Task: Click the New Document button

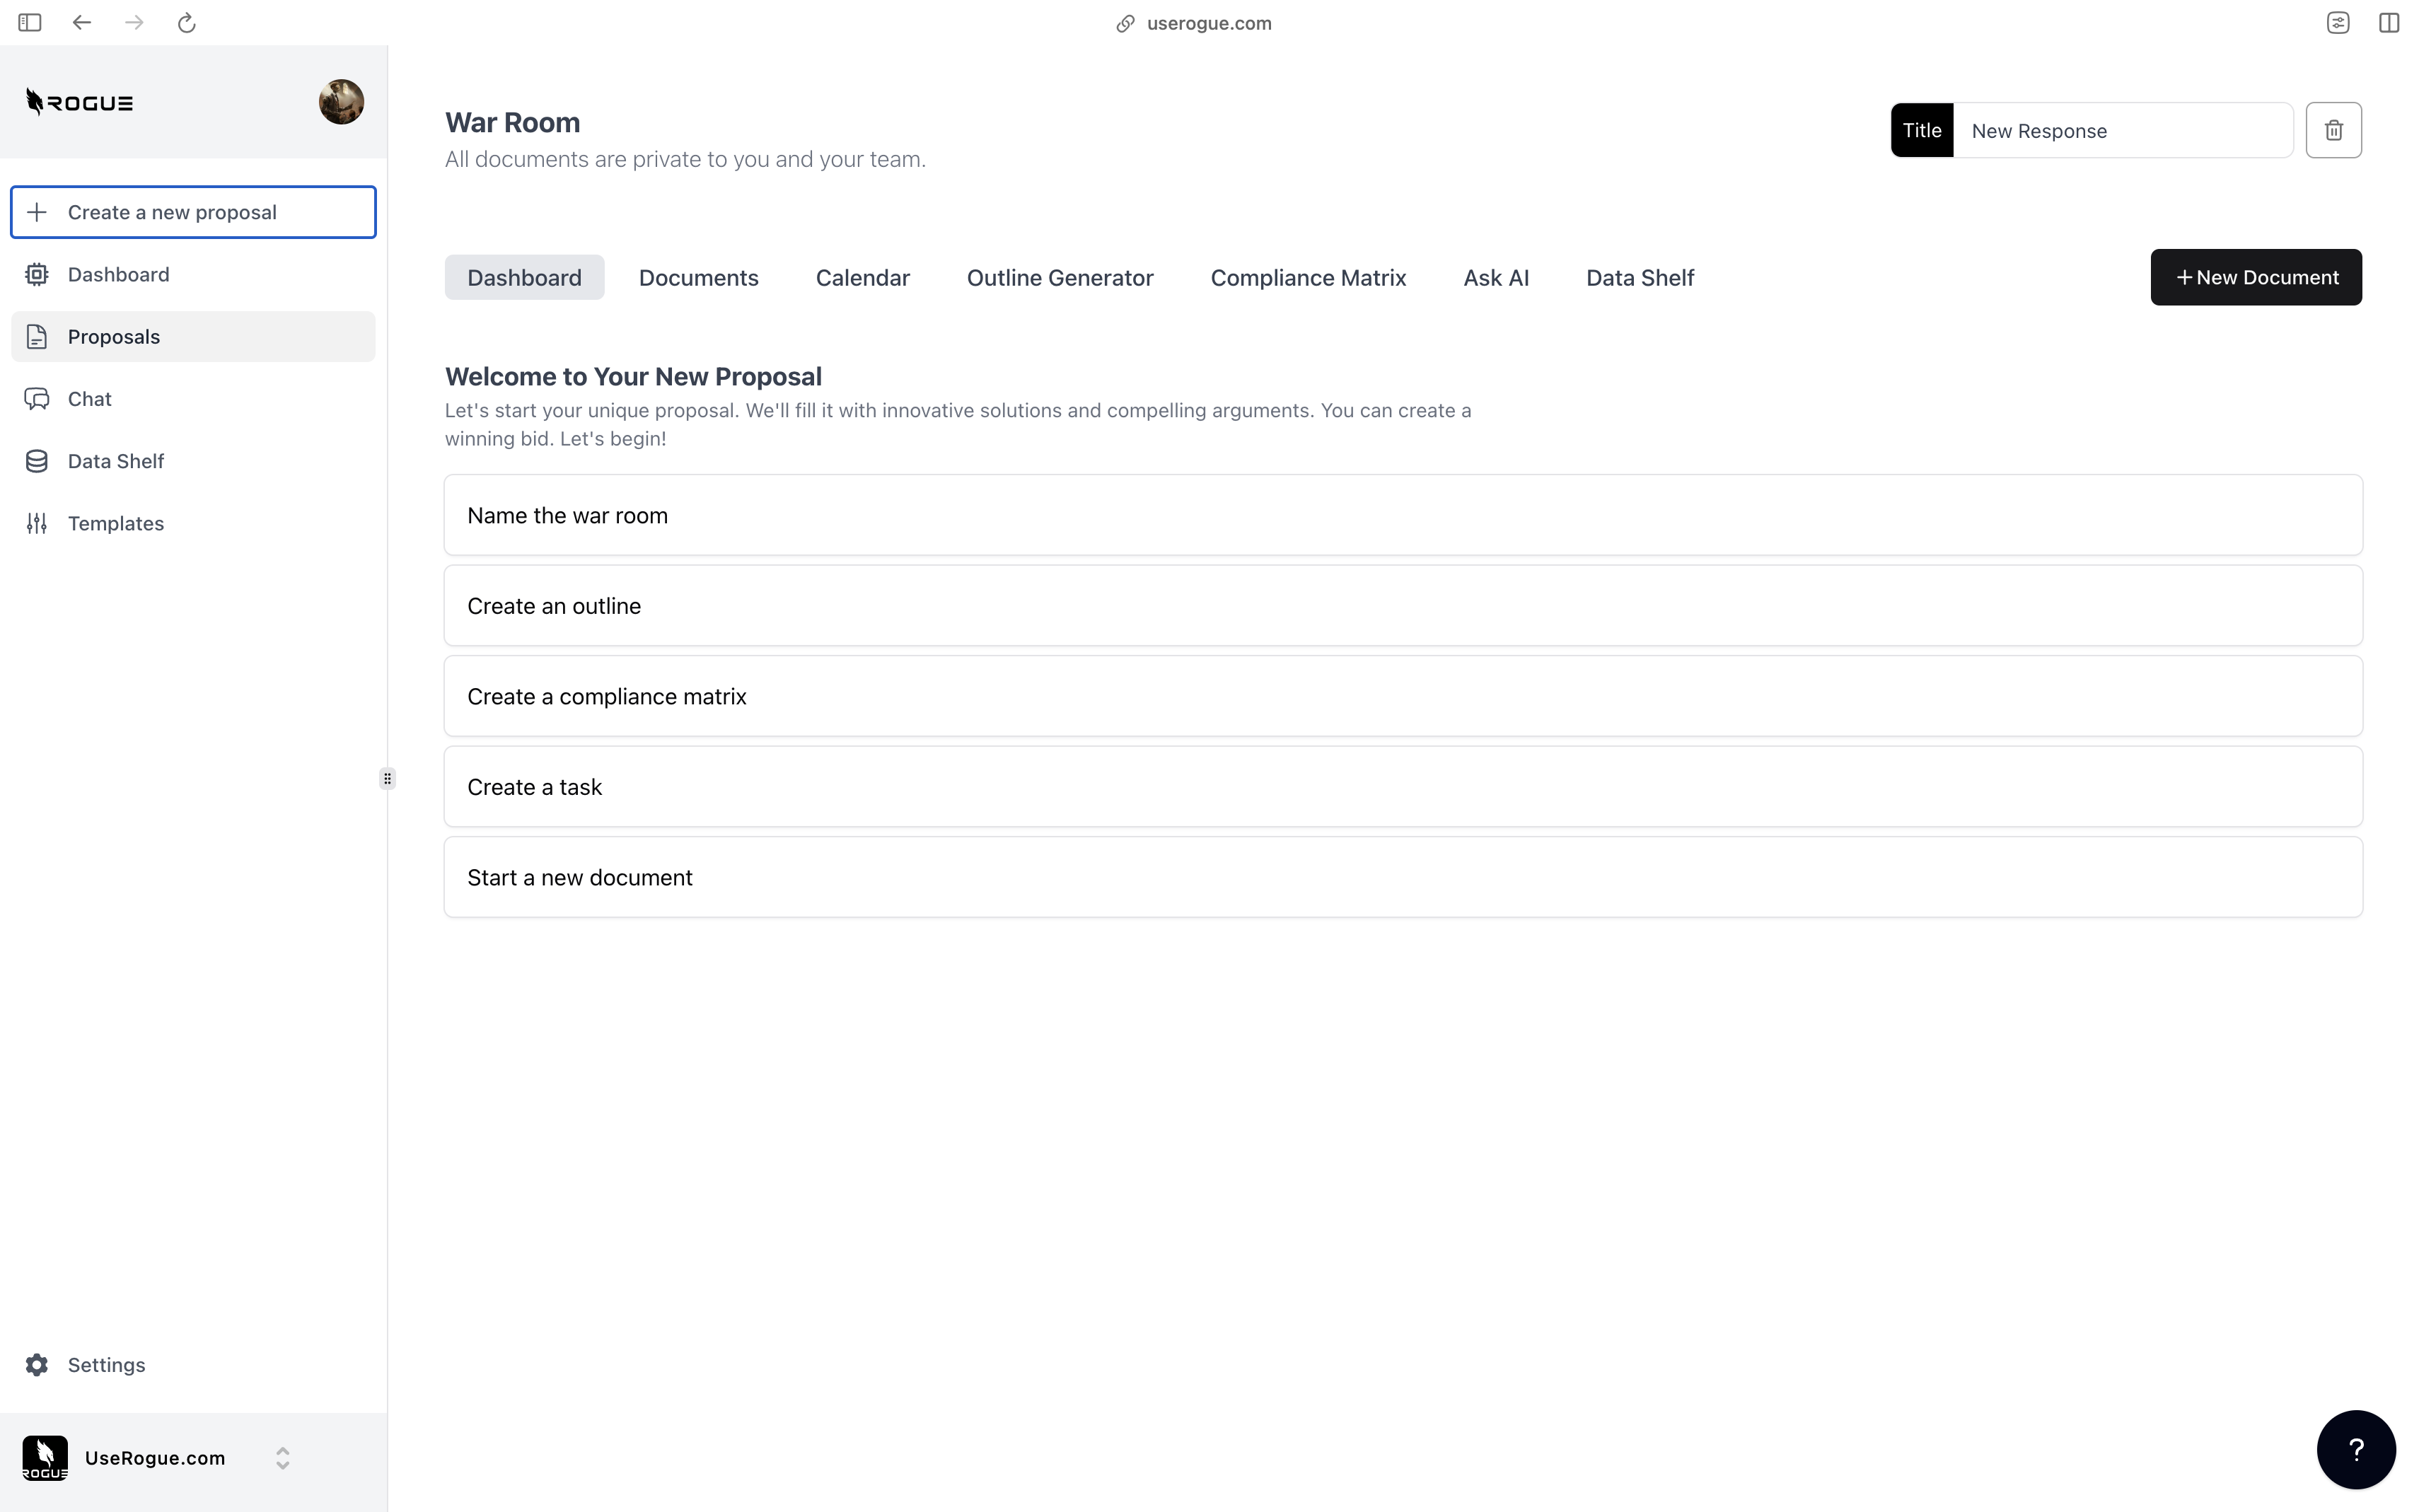Action: coord(2255,278)
